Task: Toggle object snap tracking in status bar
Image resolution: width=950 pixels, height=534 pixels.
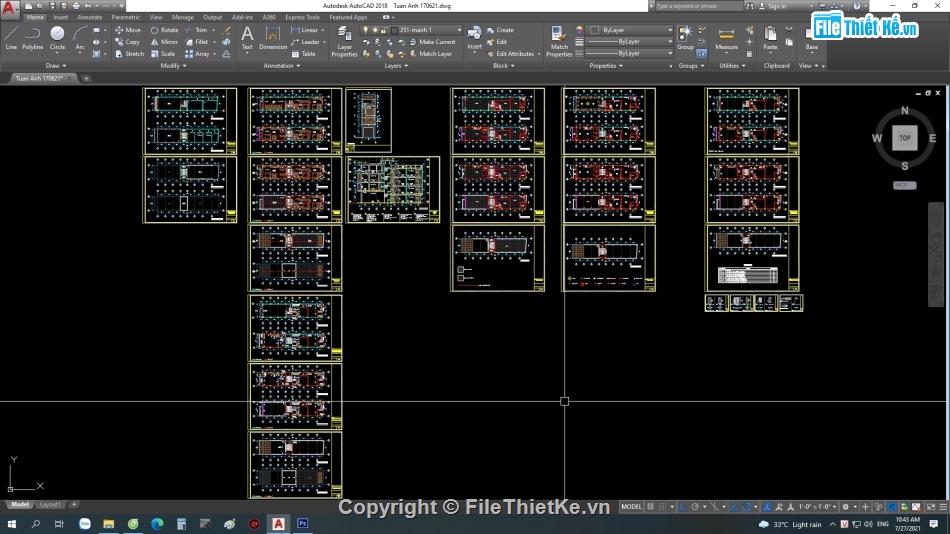Action: [x=734, y=507]
